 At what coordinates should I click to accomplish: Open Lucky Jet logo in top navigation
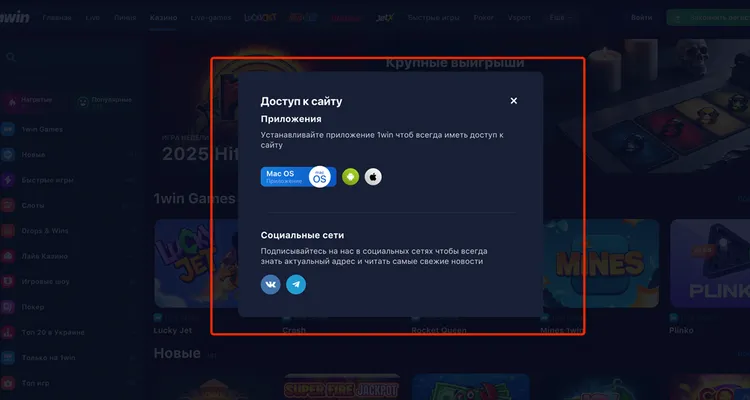coord(261,18)
